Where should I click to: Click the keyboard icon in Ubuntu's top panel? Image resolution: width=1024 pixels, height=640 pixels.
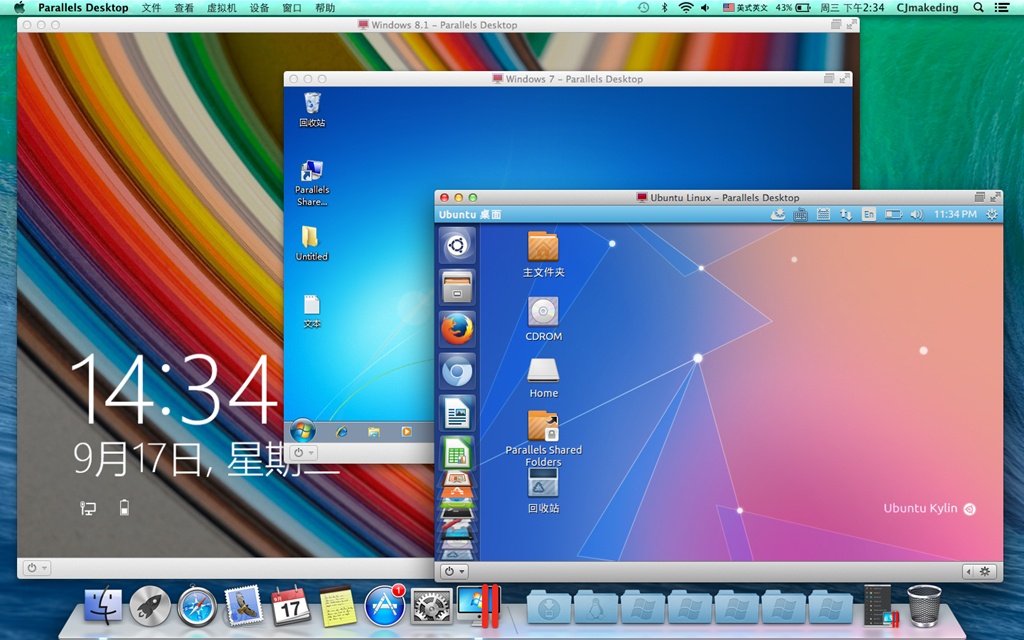[x=799, y=214]
